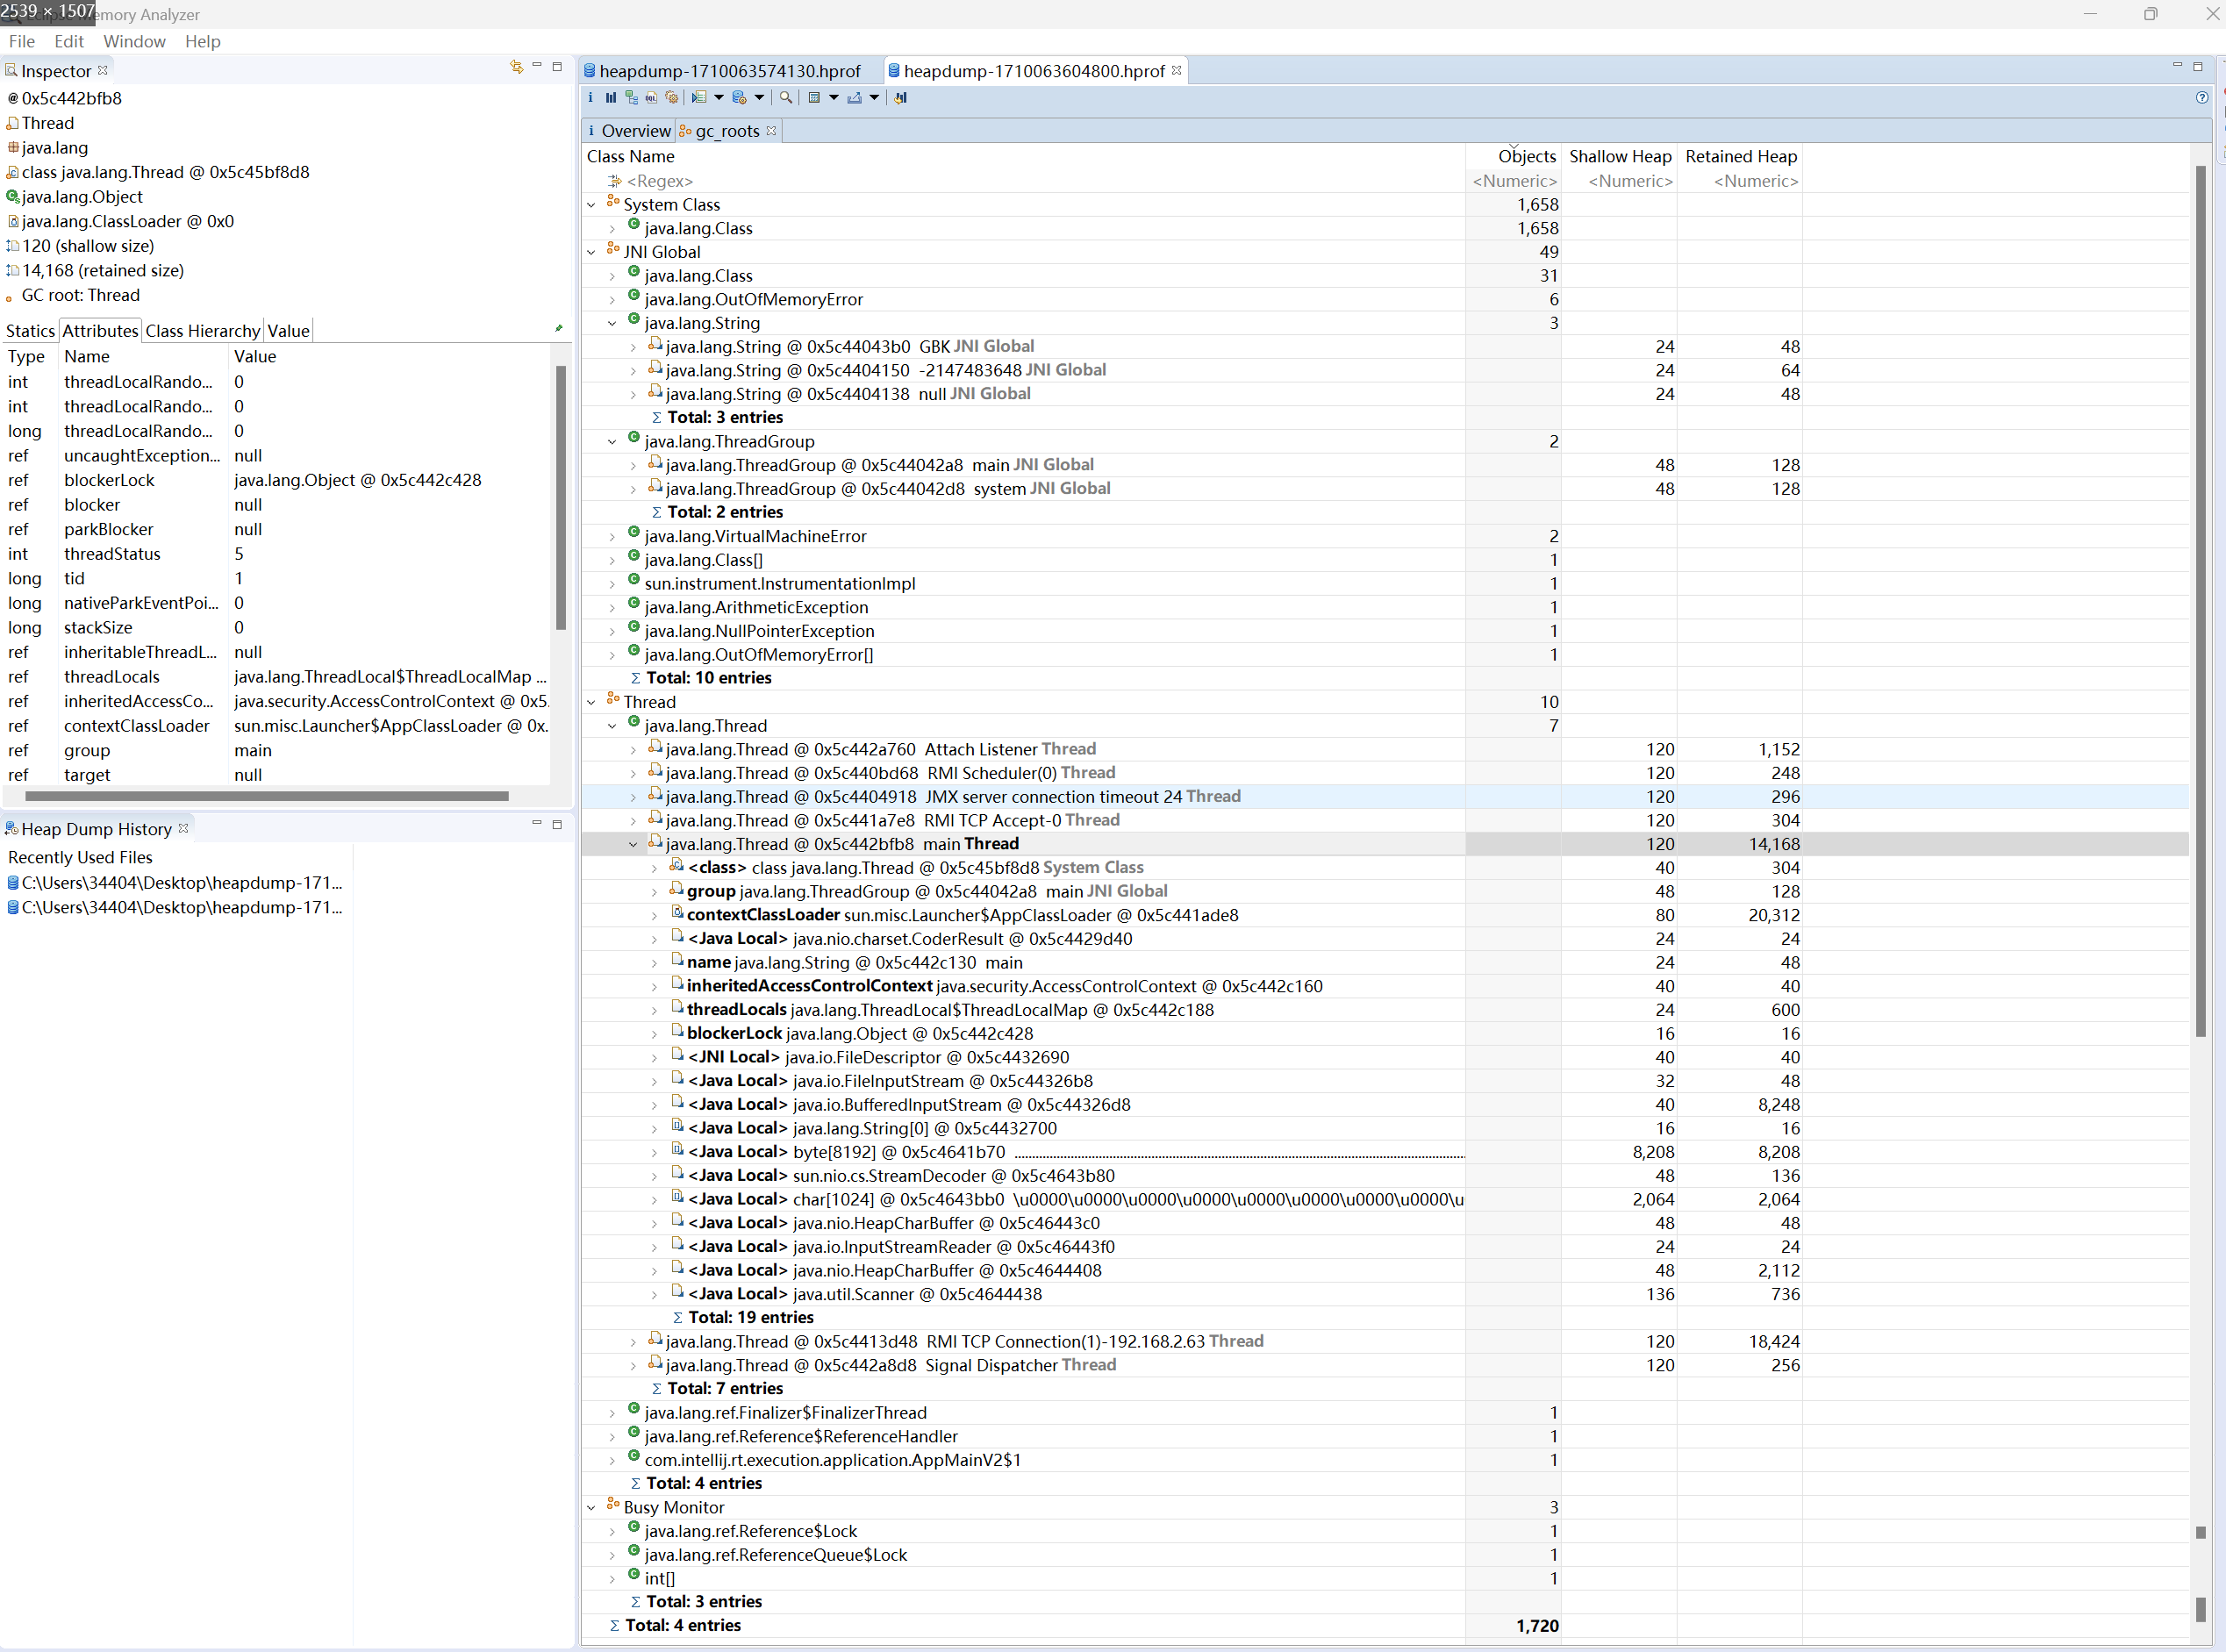The width and height of the screenshot is (2226, 1652).
Task: Collapse the JNI Global node
Action: coord(591,252)
